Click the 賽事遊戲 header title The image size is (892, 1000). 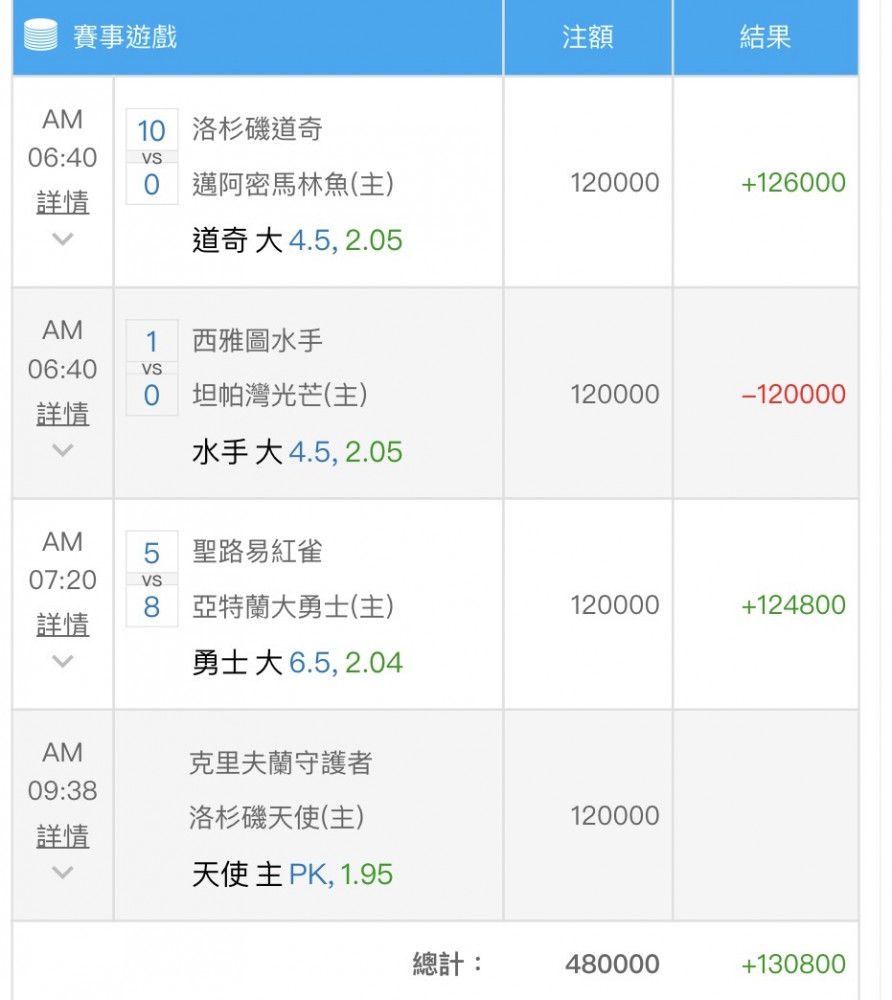click(x=124, y=36)
